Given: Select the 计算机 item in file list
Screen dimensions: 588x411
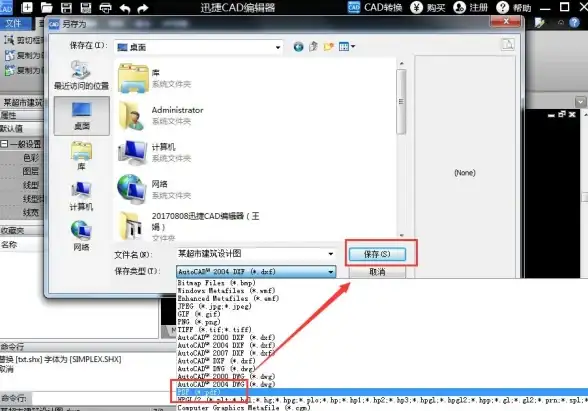Looking at the screenshot, I should click(154, 152).
